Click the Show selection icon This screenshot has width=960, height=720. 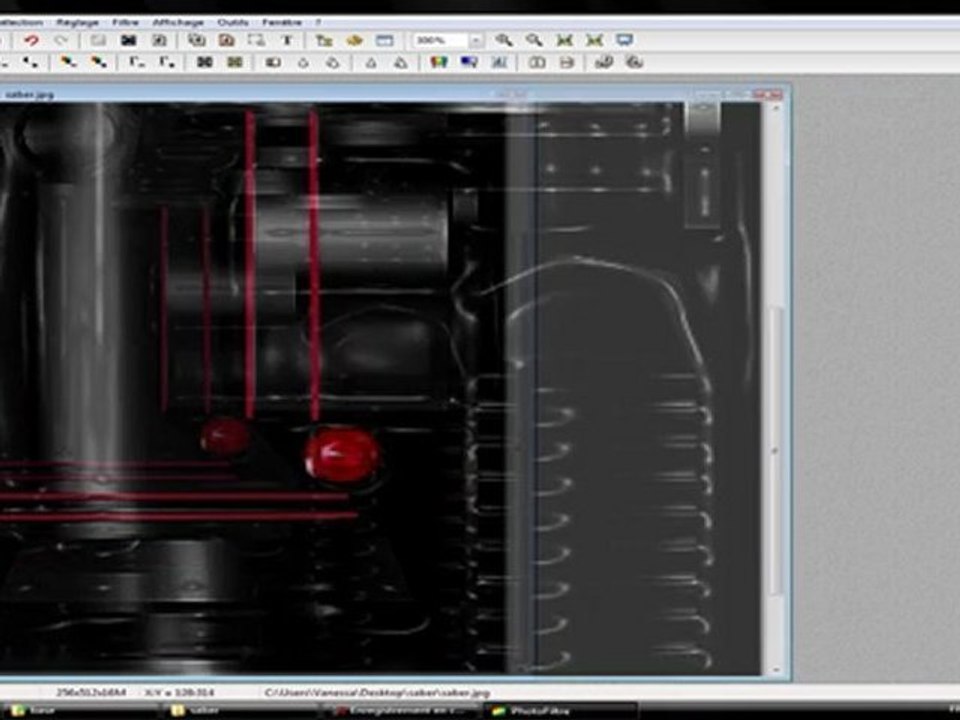point(257,40)
